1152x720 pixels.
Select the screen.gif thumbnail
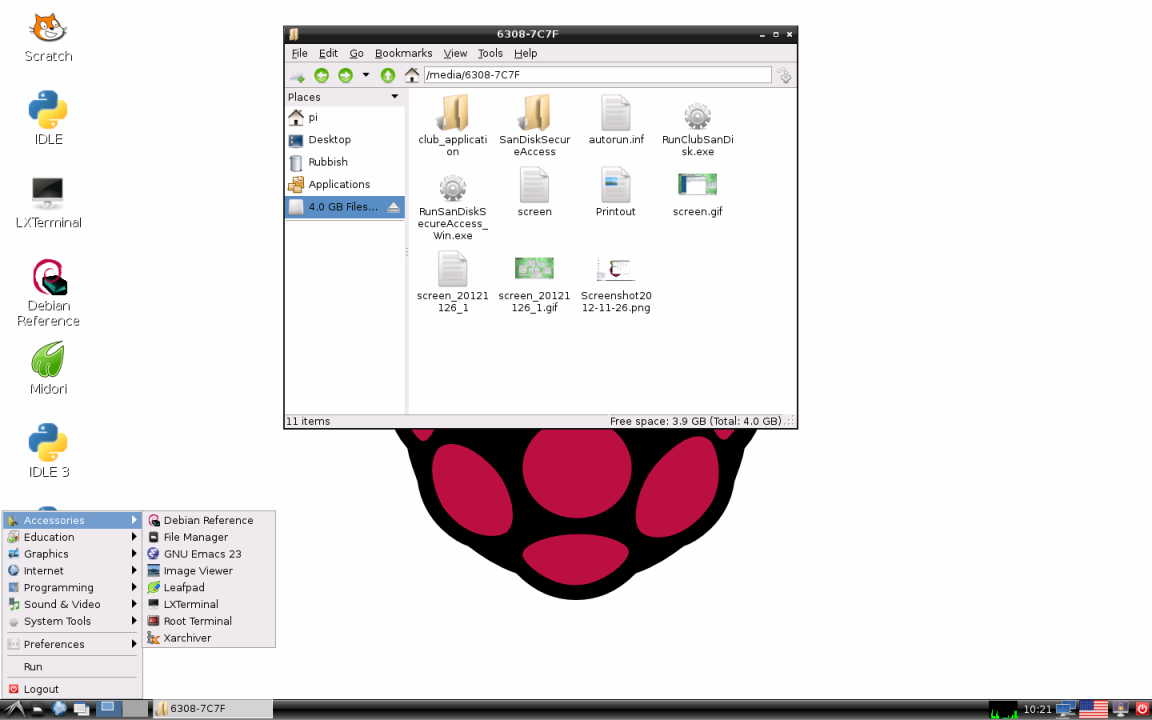[697, 194]
